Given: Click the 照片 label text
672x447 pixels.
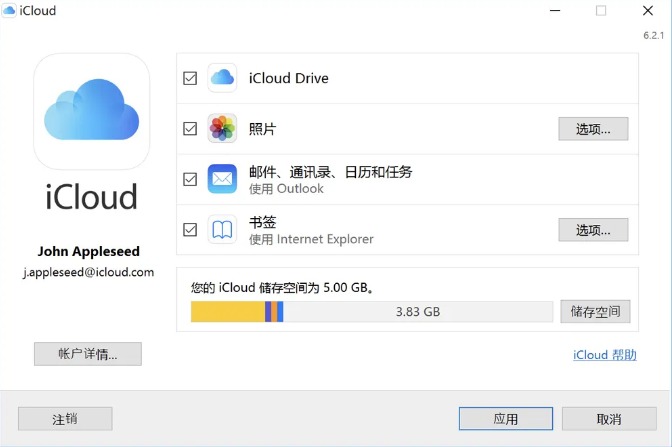Looking at the screenshot, I should pos(262,129).
